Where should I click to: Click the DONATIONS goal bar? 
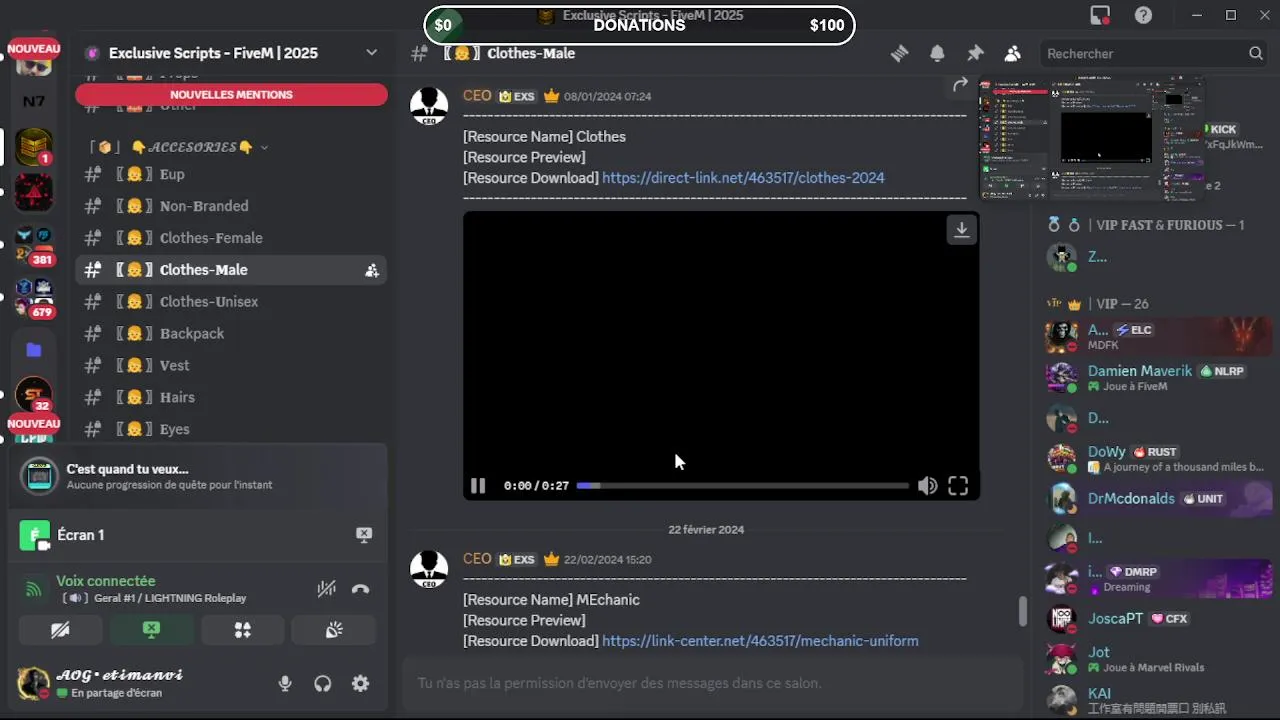tap(640, 25)
